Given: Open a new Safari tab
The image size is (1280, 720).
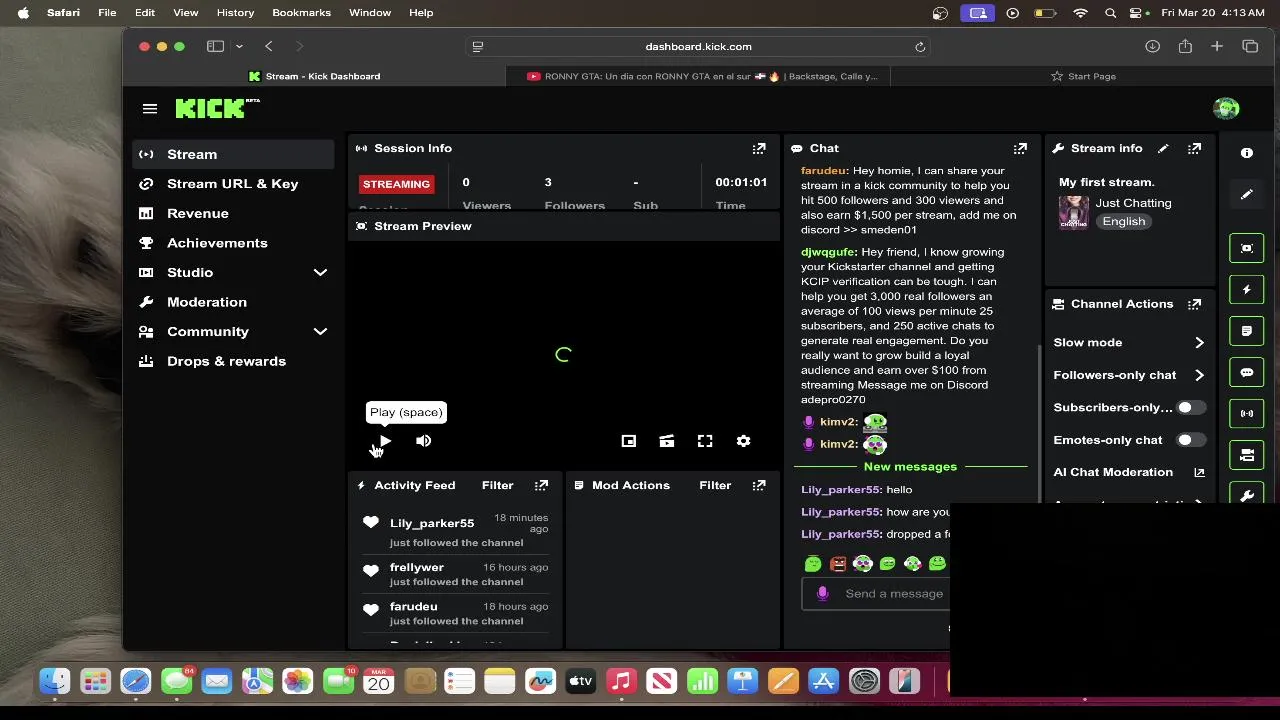Looking at the screenshot, I should [1217, 46].
